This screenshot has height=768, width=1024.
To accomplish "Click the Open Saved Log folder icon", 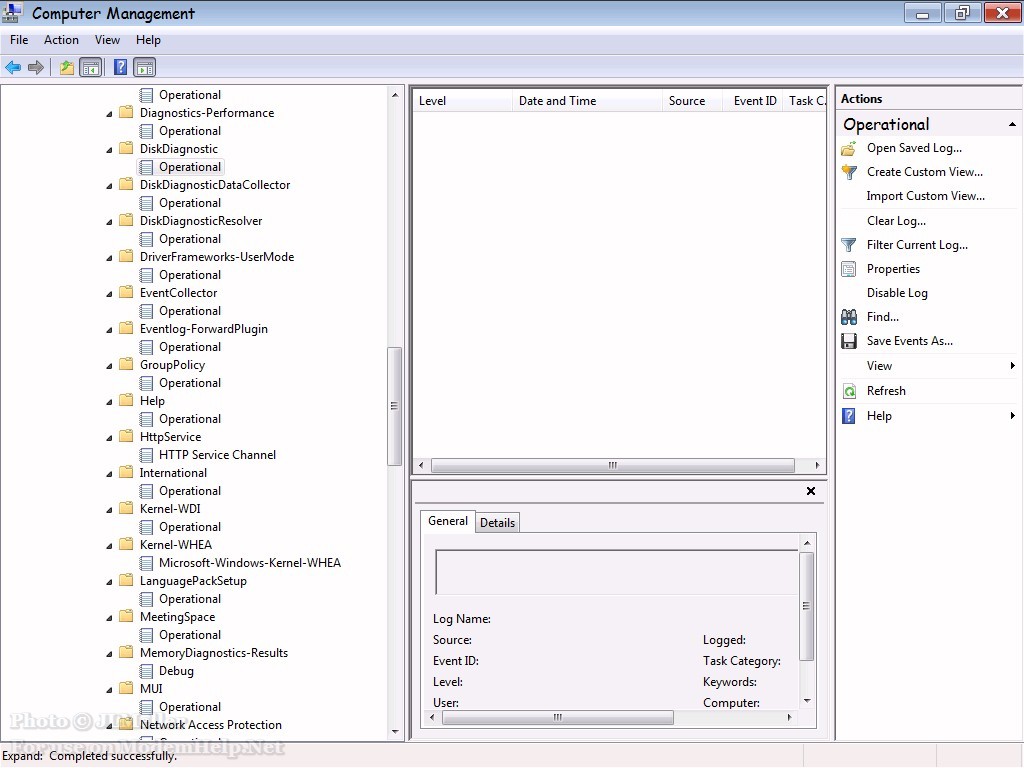I will (x=849, y=148).
